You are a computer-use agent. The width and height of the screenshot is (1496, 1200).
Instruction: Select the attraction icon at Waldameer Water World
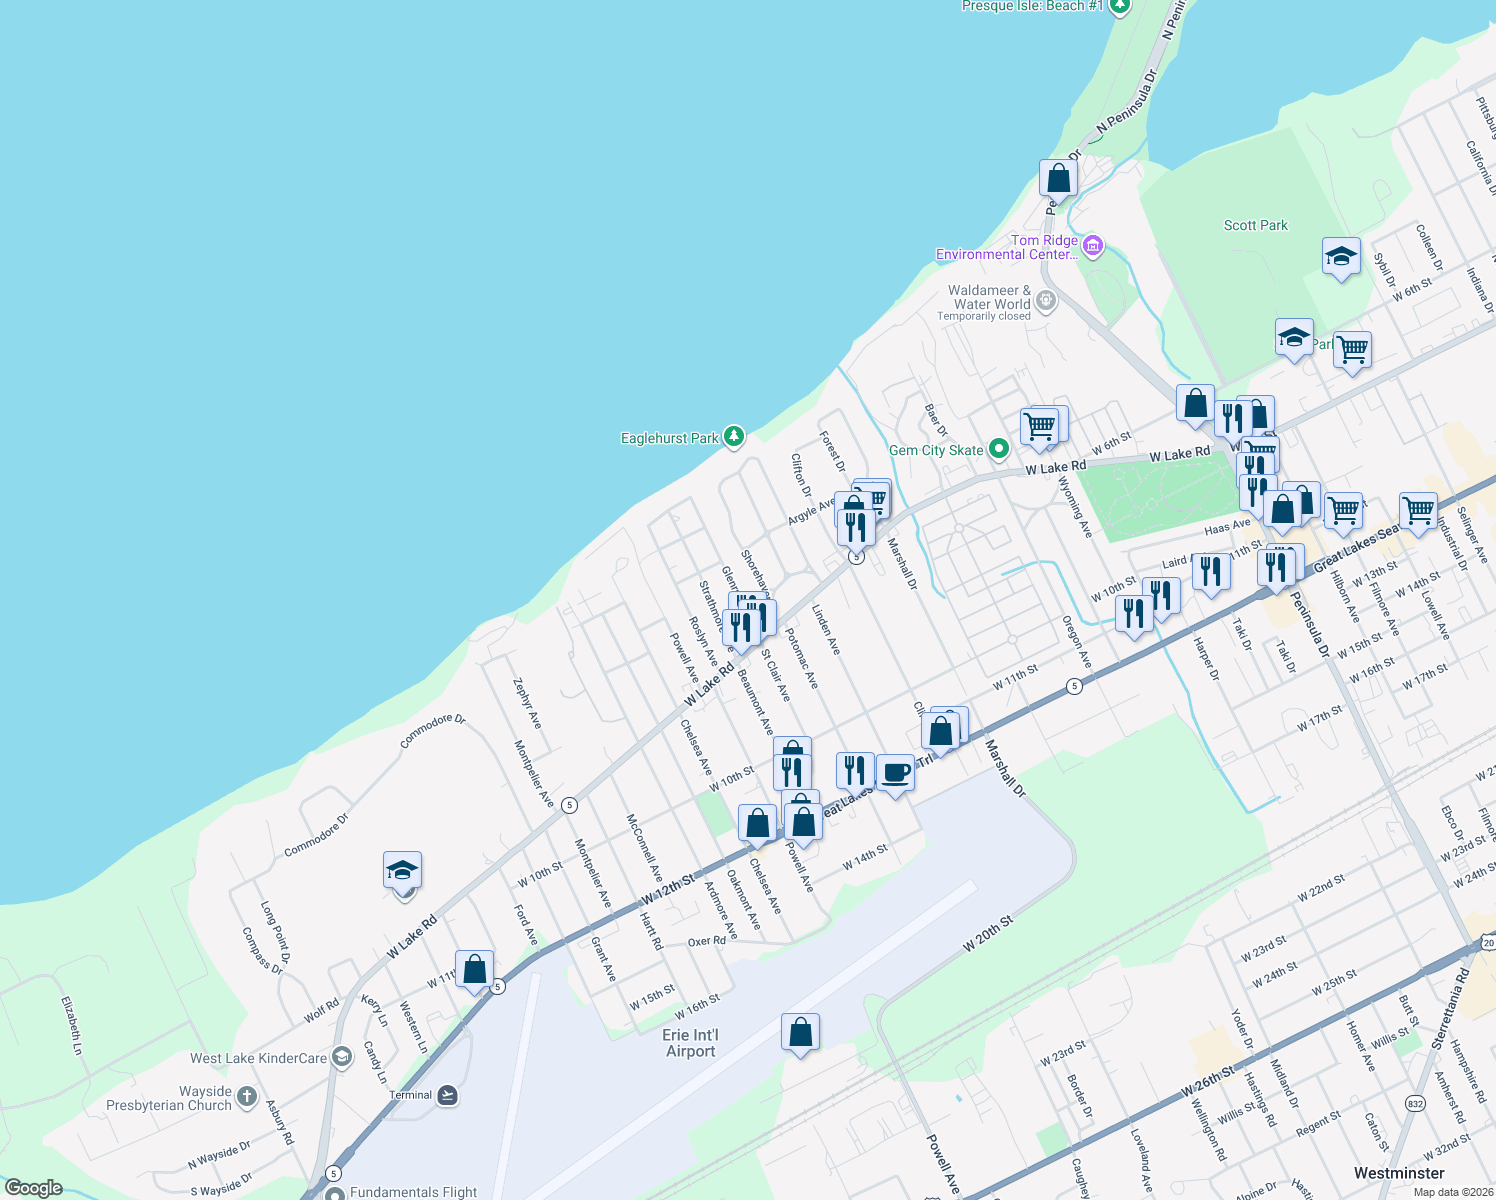click(1046, 298)
